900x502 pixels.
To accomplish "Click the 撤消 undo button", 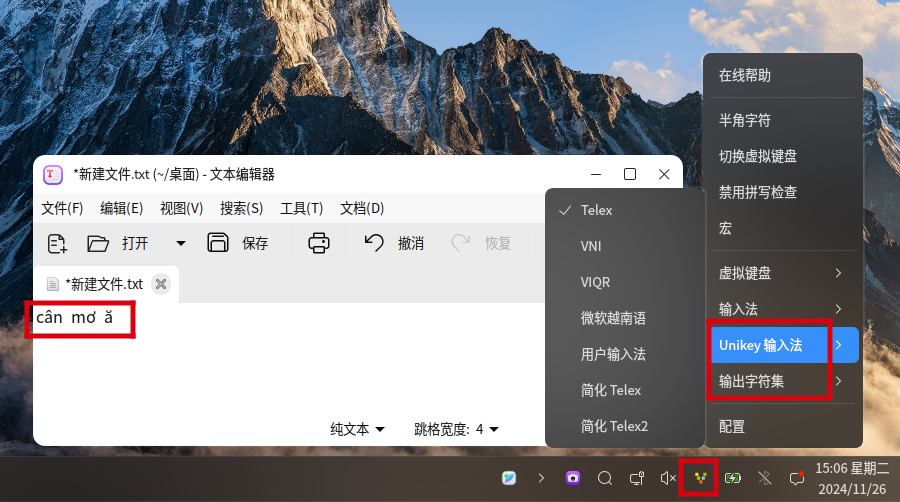I will [394, 243].
